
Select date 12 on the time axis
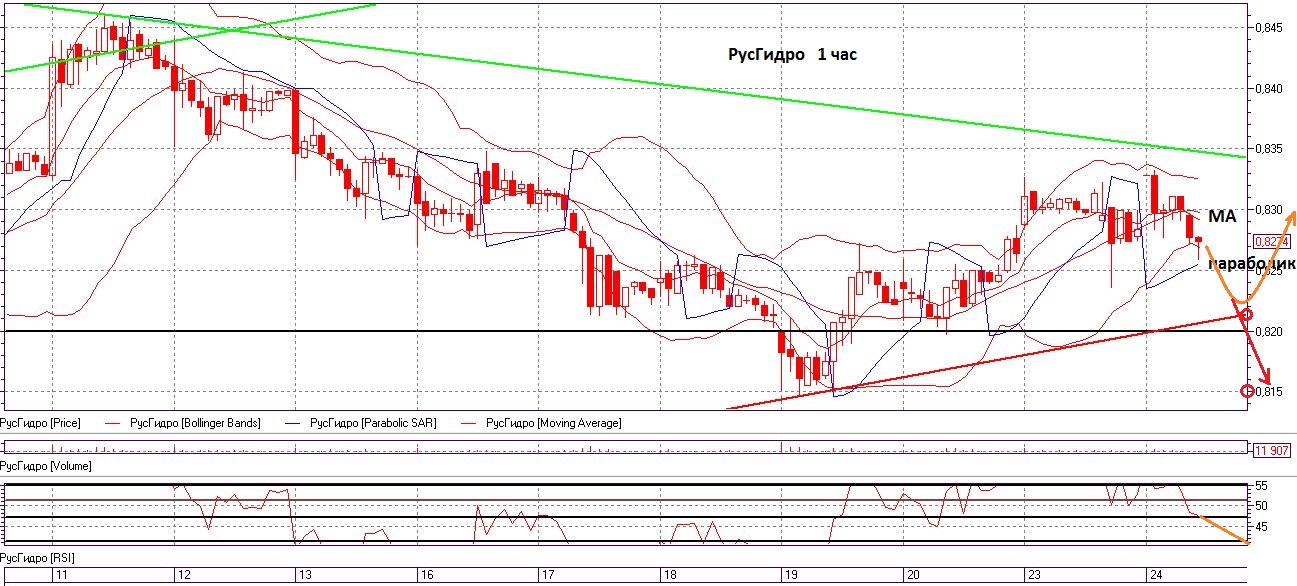tap(183, 576)
